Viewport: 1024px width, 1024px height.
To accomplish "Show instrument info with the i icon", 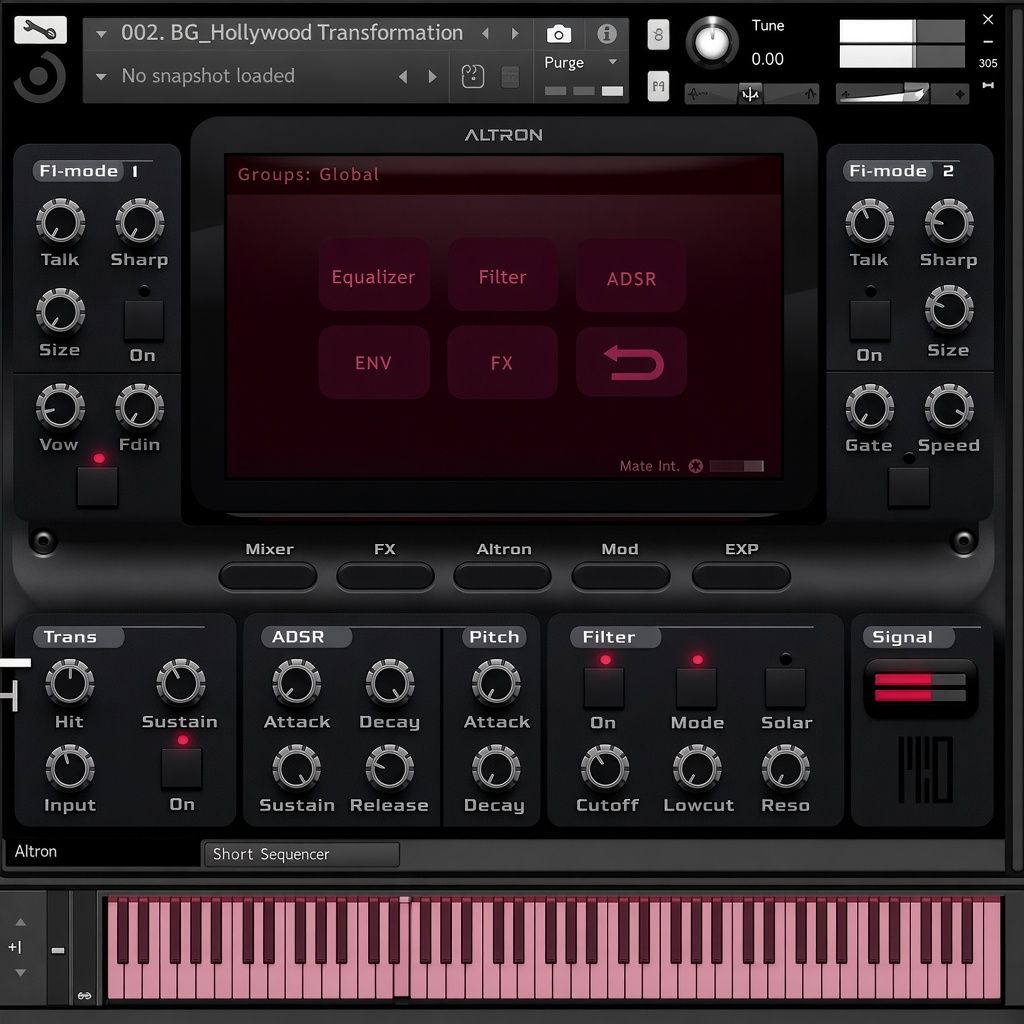I will (607, 33).
